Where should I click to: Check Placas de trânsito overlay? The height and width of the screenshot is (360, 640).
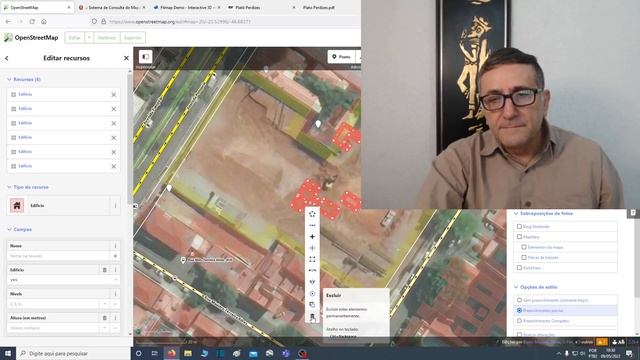[524, 258]
